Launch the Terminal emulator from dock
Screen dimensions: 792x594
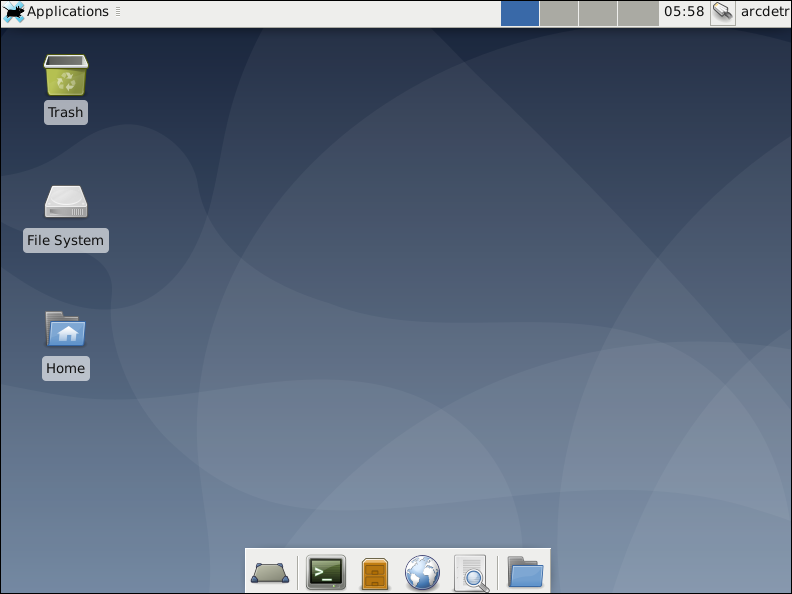tap(326, 573)
